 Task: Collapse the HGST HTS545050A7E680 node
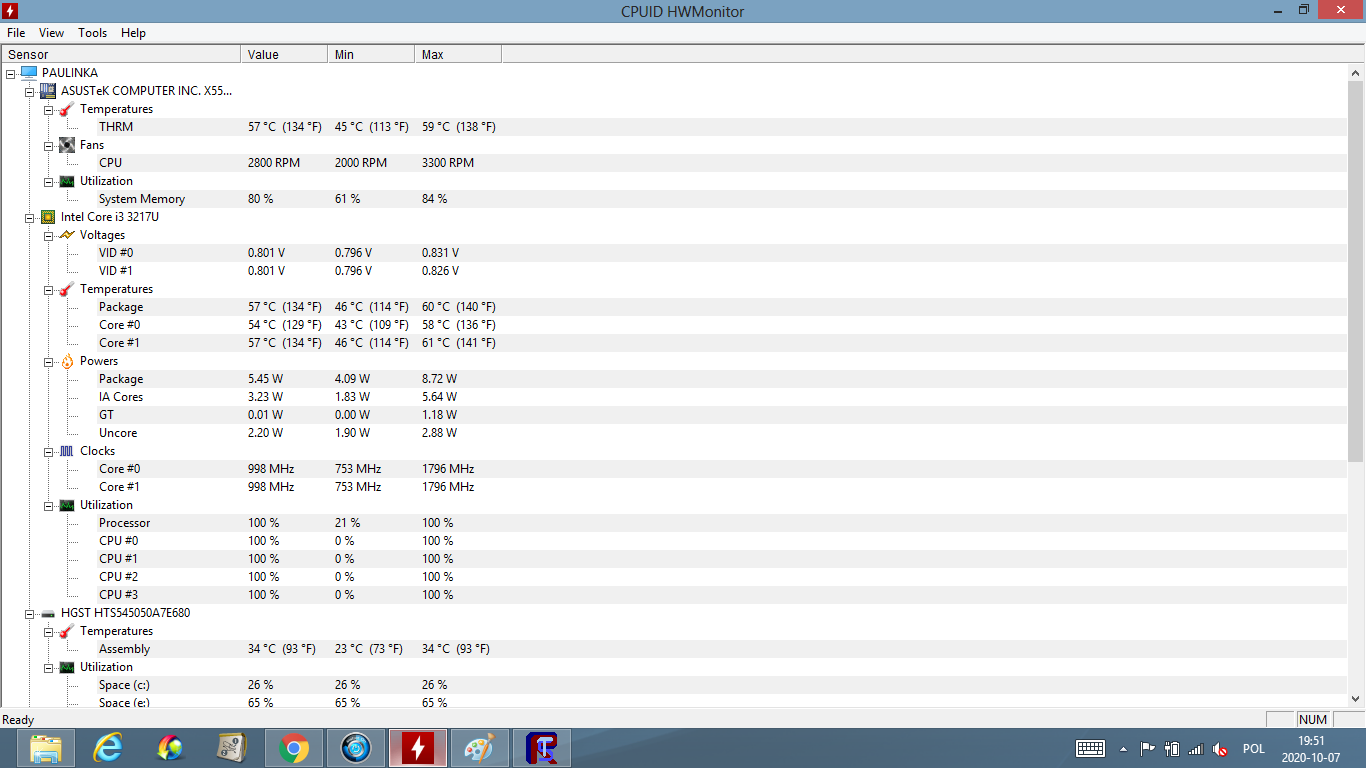(30, 613)
